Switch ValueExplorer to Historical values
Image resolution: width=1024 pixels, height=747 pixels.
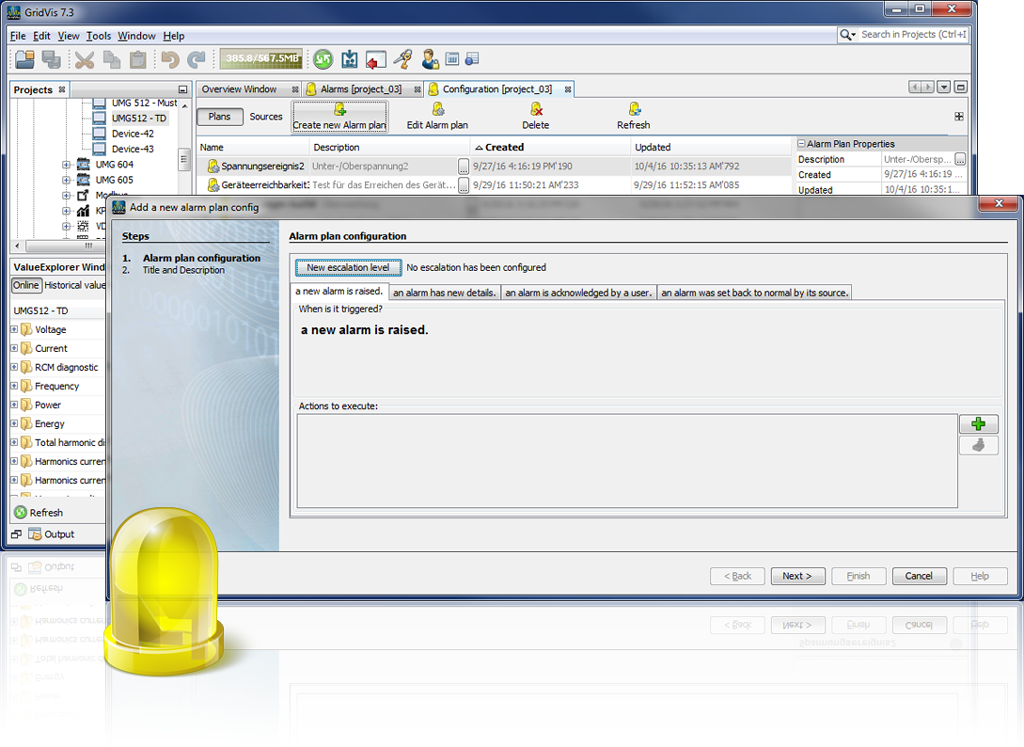point(78,284)
